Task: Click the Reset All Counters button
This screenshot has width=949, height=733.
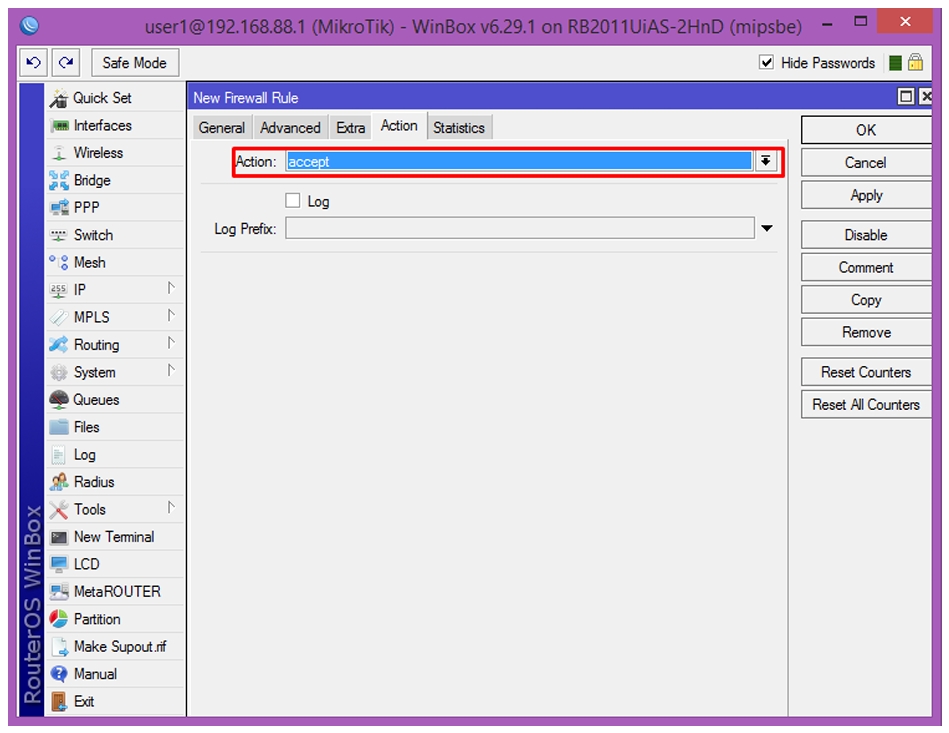Action: tap(865, 404)
